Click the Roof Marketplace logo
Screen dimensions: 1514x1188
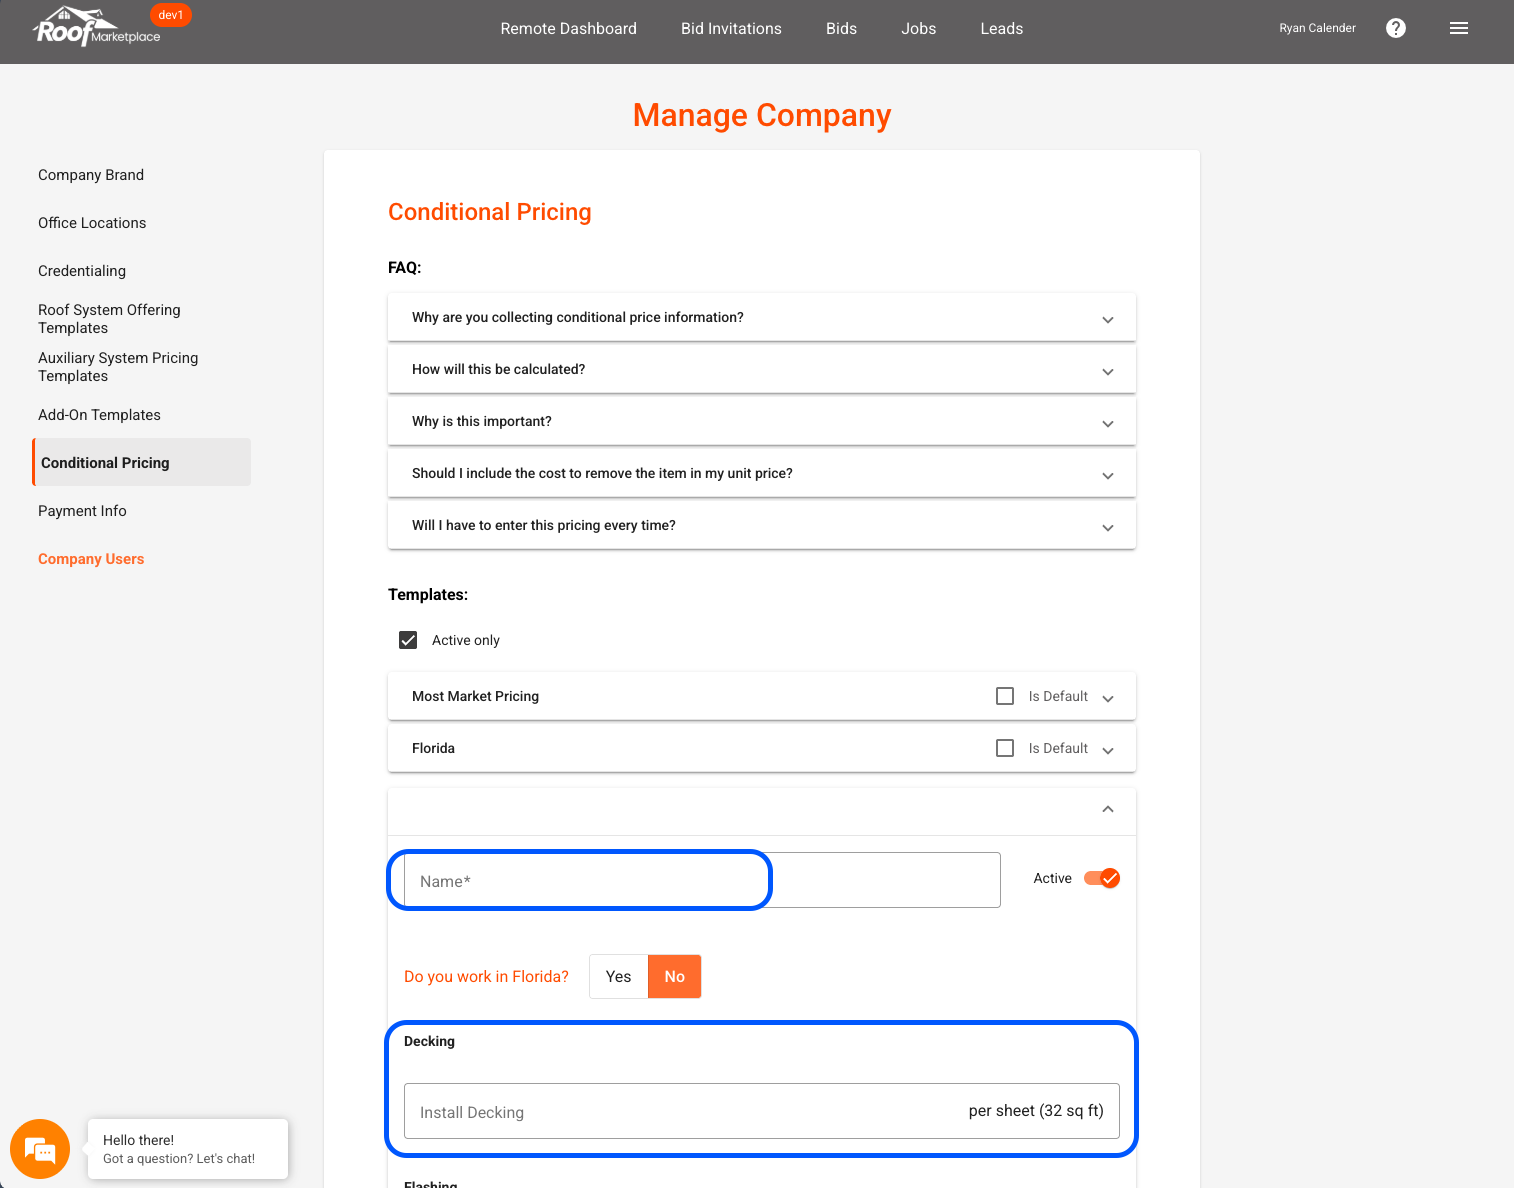(97, 29)
